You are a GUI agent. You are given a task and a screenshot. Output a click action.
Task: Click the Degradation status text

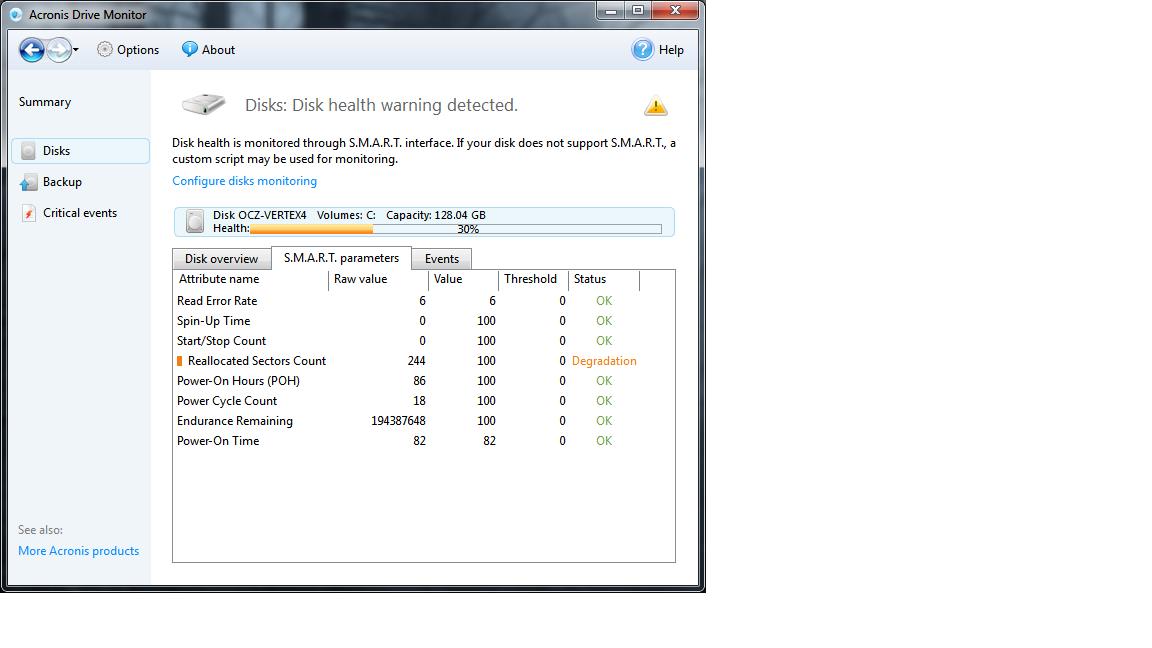tap(604, 361)
